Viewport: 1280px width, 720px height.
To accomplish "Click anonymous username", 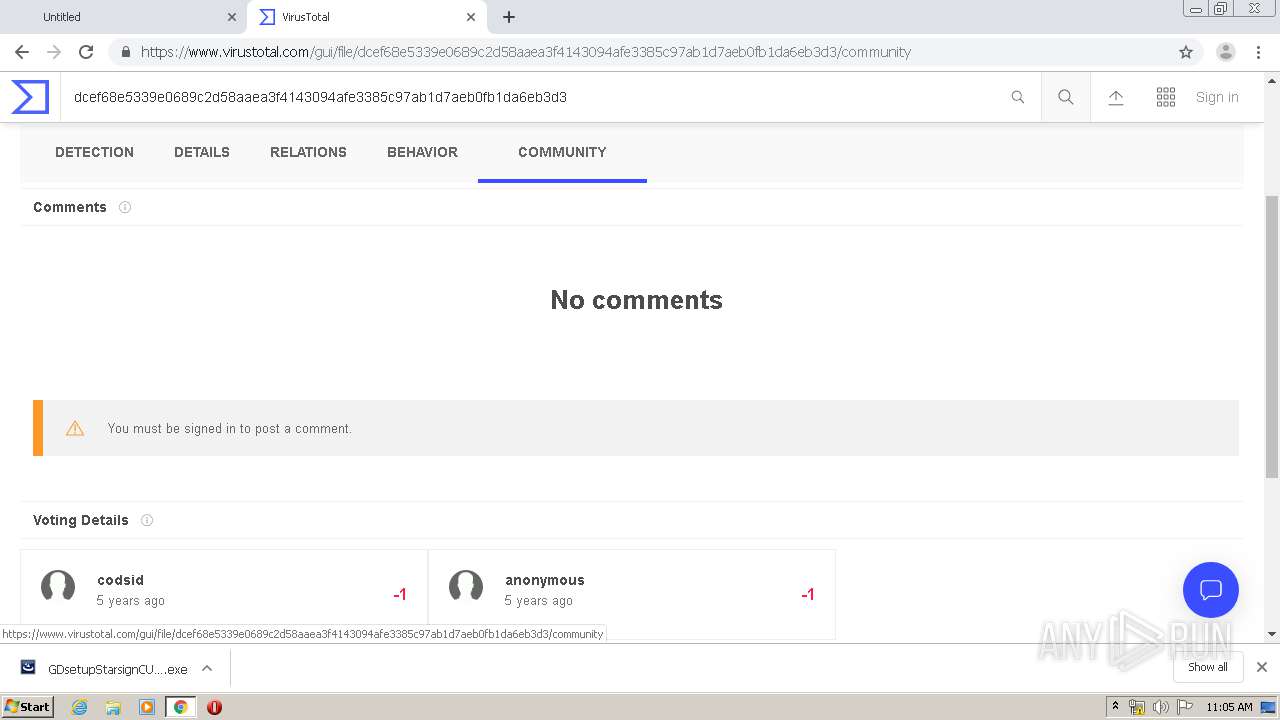I will click(544, 580).
